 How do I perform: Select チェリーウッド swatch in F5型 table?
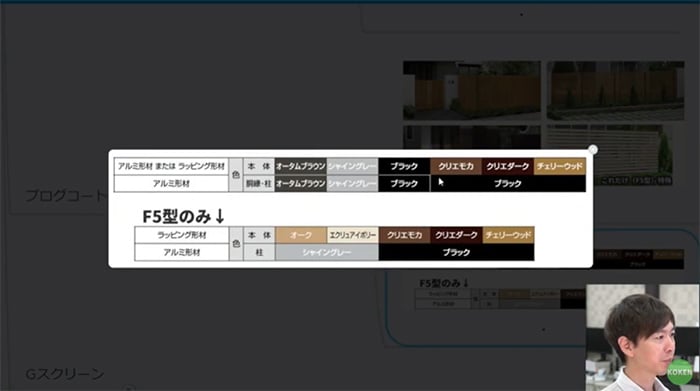point(508,235)
